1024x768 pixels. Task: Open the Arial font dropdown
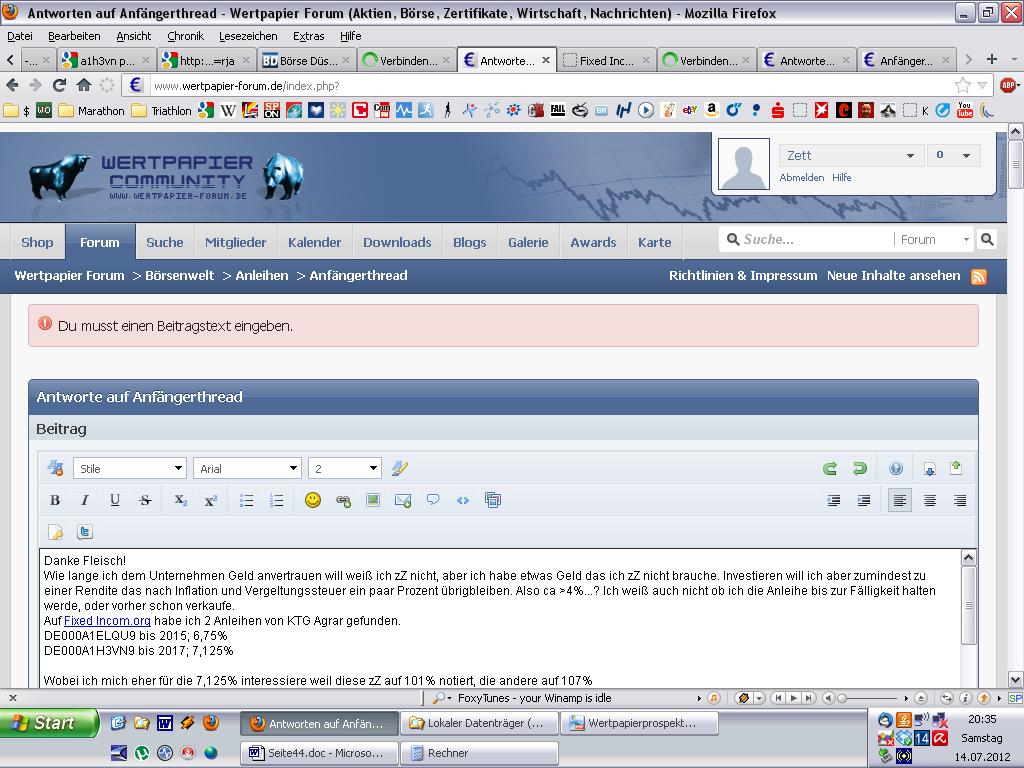pos(247,468)
